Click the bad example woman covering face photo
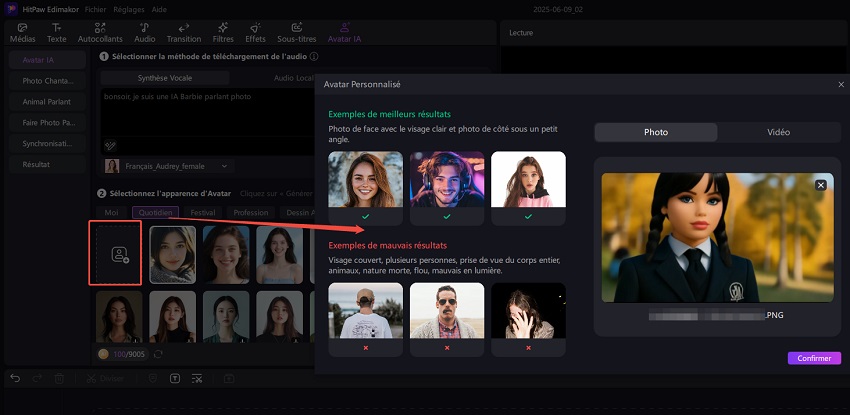This screenshot has width=850, height=415. coord(528,311)
